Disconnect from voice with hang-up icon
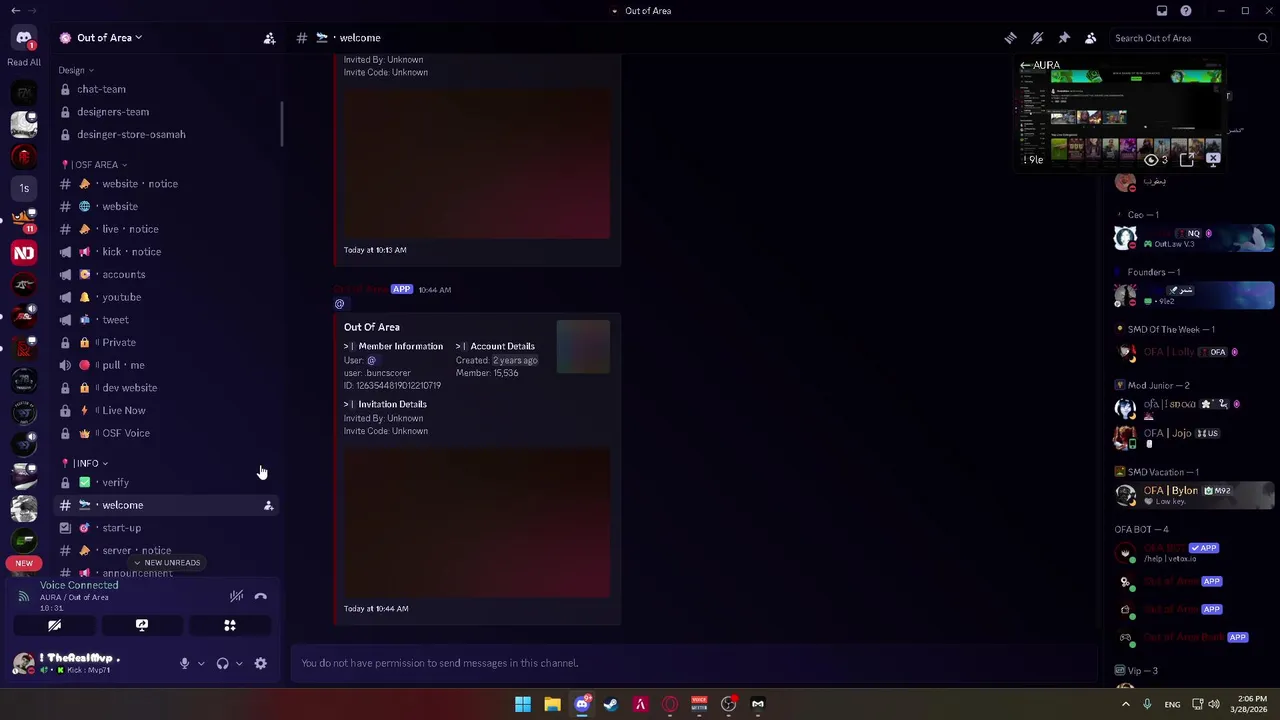Viewport: 1280px width, 720px height. (x=261, y=597)
